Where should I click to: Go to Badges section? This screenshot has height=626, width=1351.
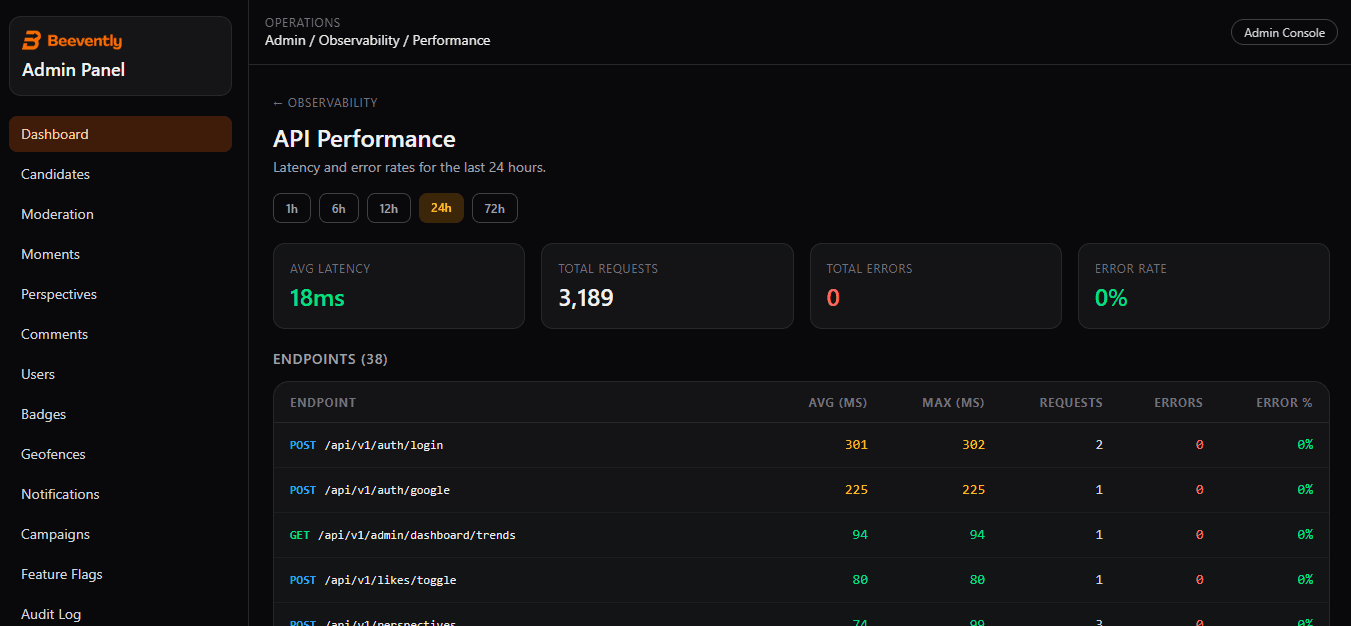tap(120, 414)
